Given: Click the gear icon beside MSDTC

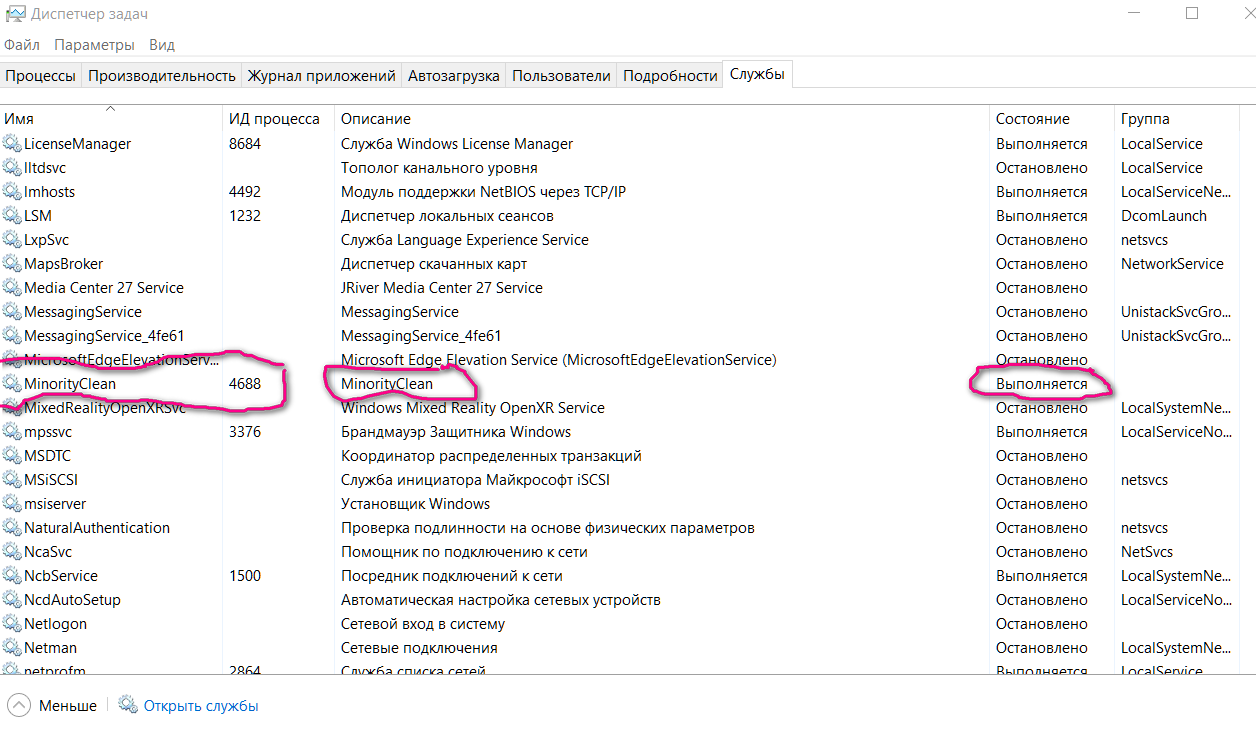Looking at the screenshot, I should 12,455.
